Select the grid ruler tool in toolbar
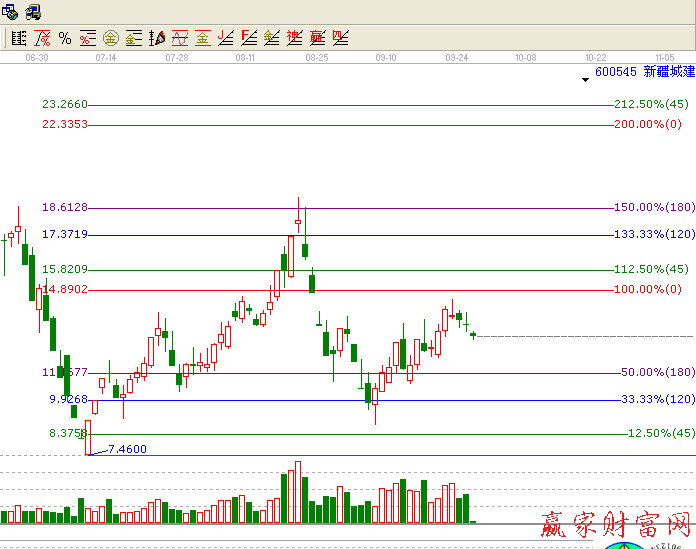The height and width of the screenshot is (549, 696). (18, 39)
